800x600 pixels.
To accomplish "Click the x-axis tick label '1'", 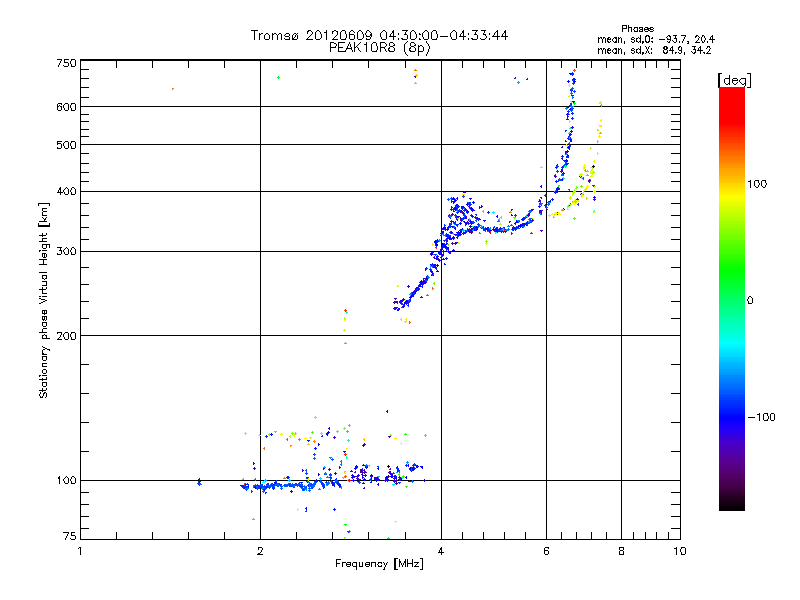I will click(x=80, y=552).
